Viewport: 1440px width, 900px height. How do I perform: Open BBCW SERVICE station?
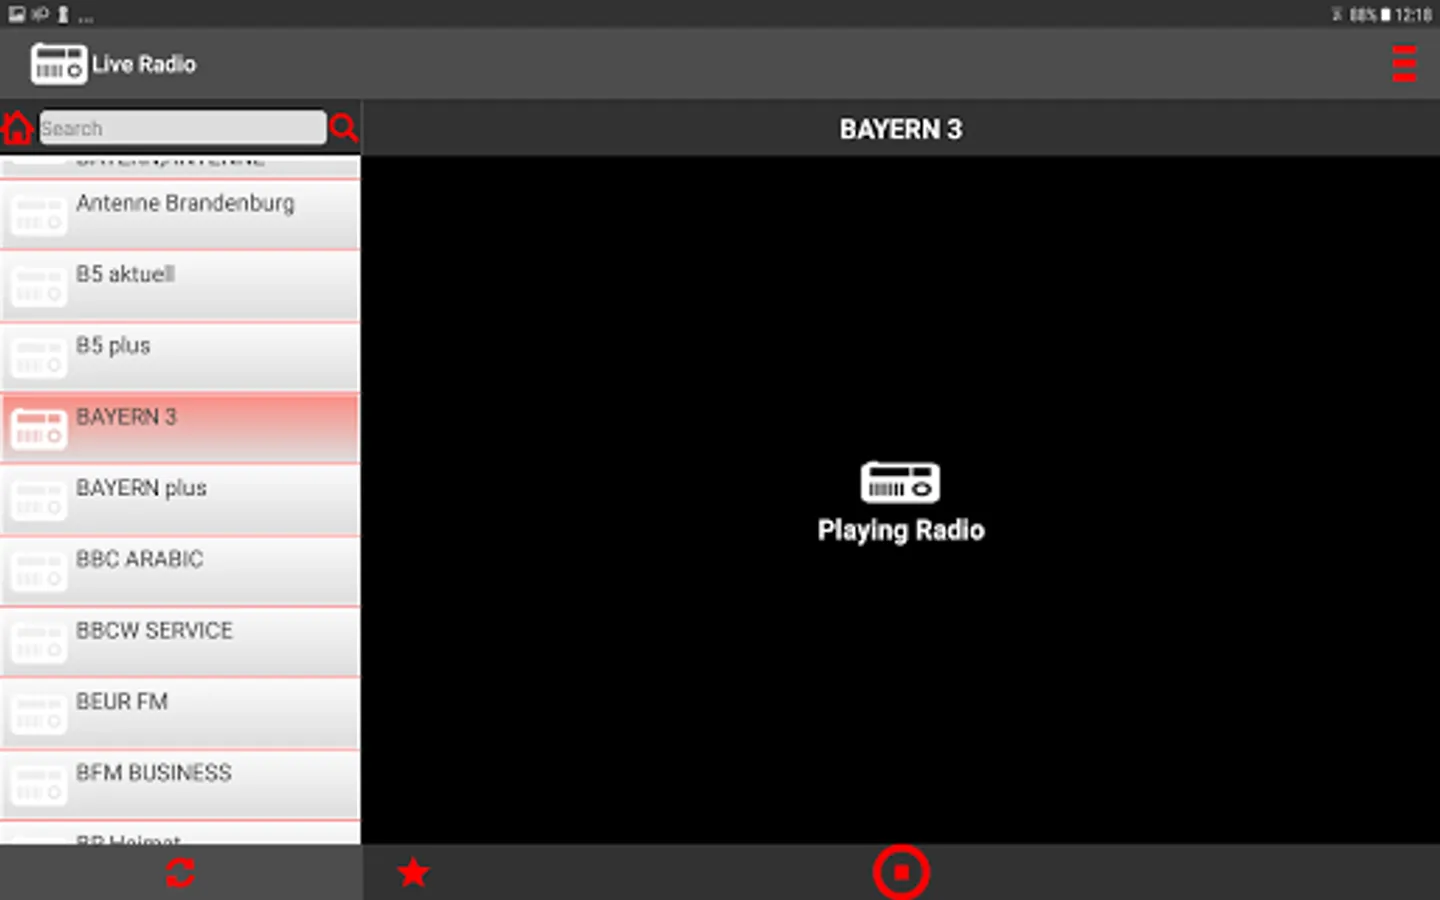180,642
